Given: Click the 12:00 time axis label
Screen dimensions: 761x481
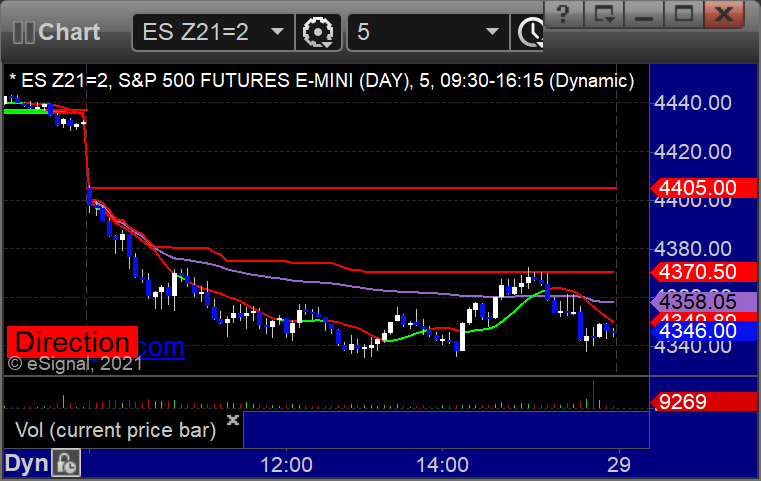Looking at the screenshot, I should coord(286,465).
